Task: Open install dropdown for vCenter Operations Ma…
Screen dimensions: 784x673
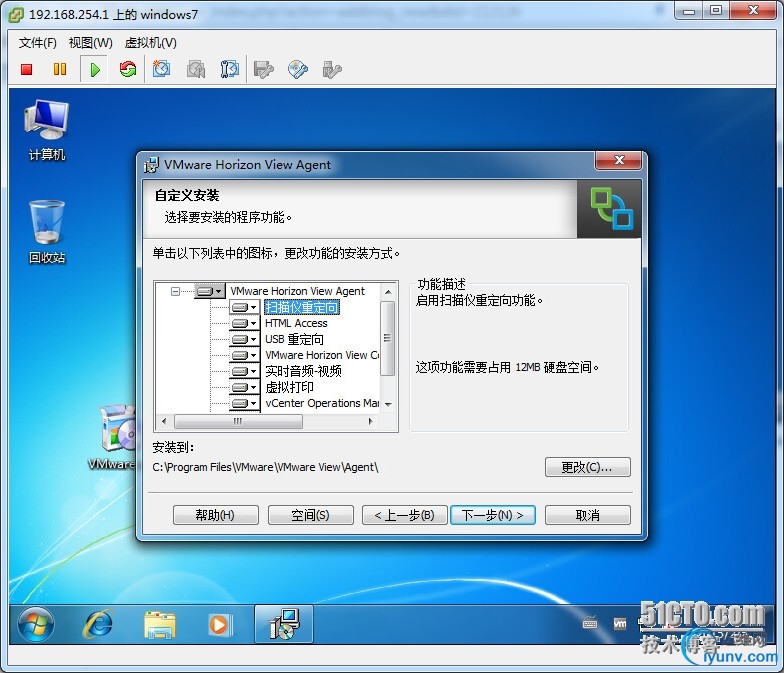Action: (244, 403)
